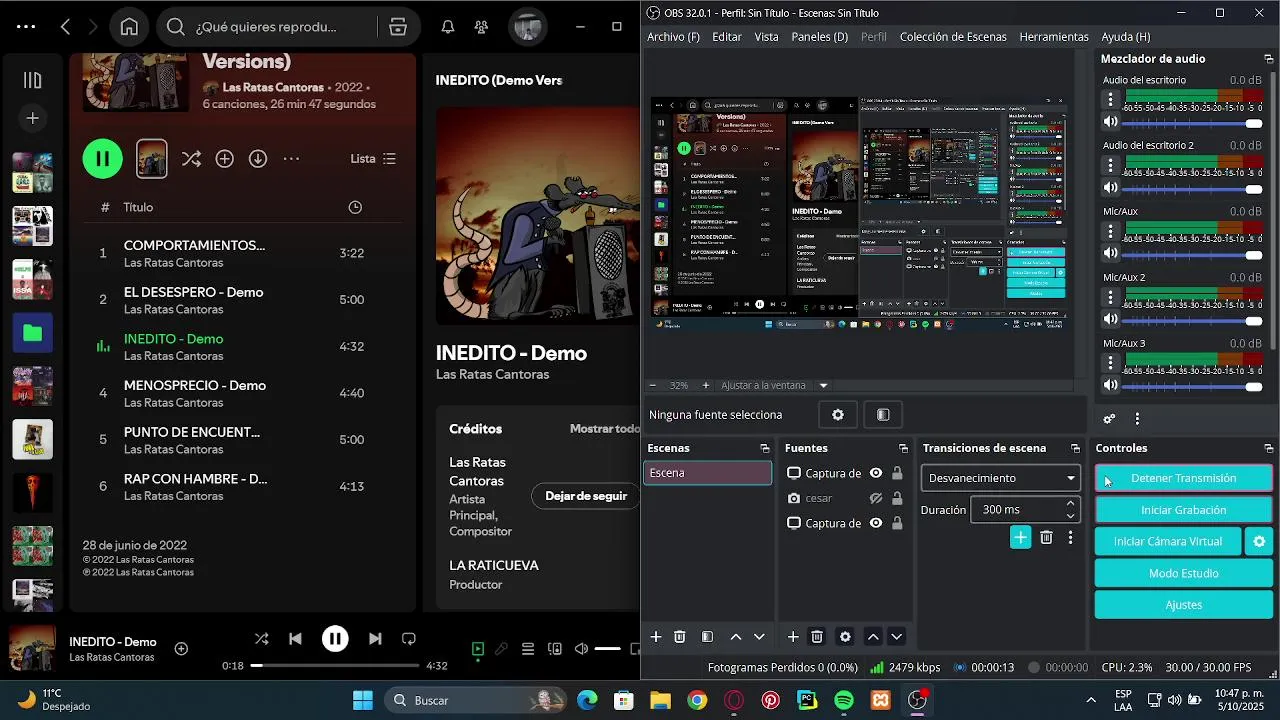1280x720 pixels.
Task: Open Spotify friend activity icon
Action: click(x=482, y=27)
